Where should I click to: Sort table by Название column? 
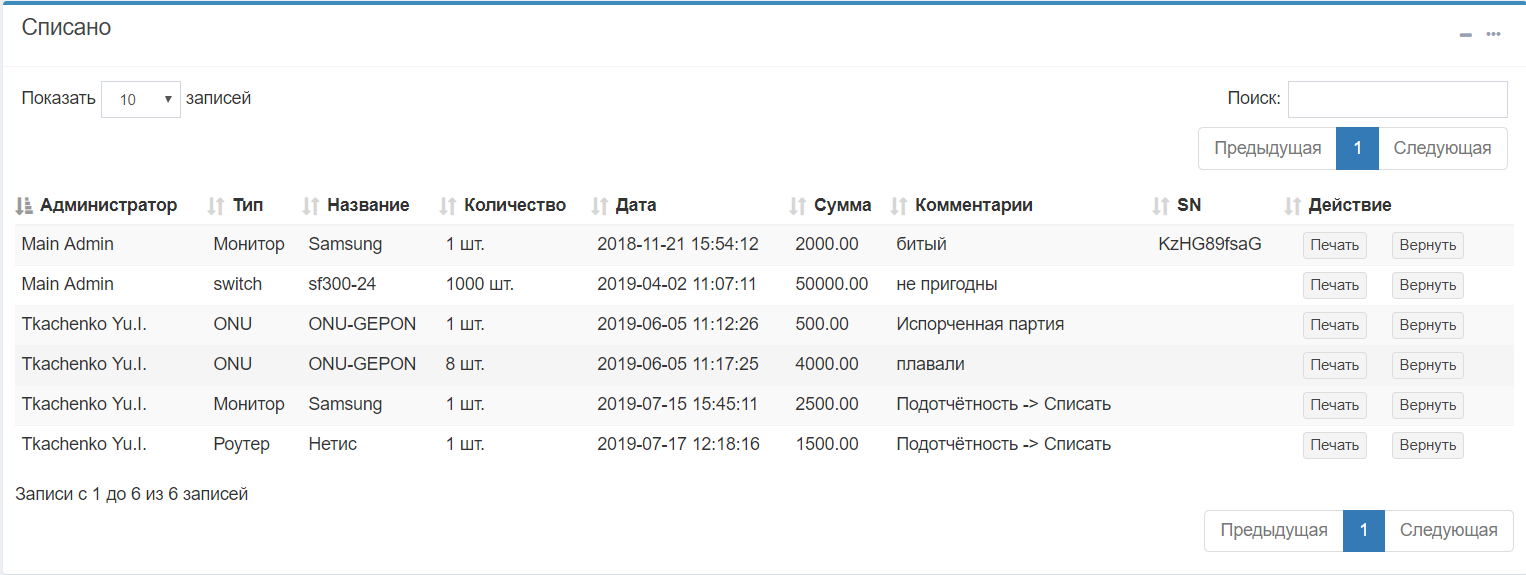coord(311,205)
